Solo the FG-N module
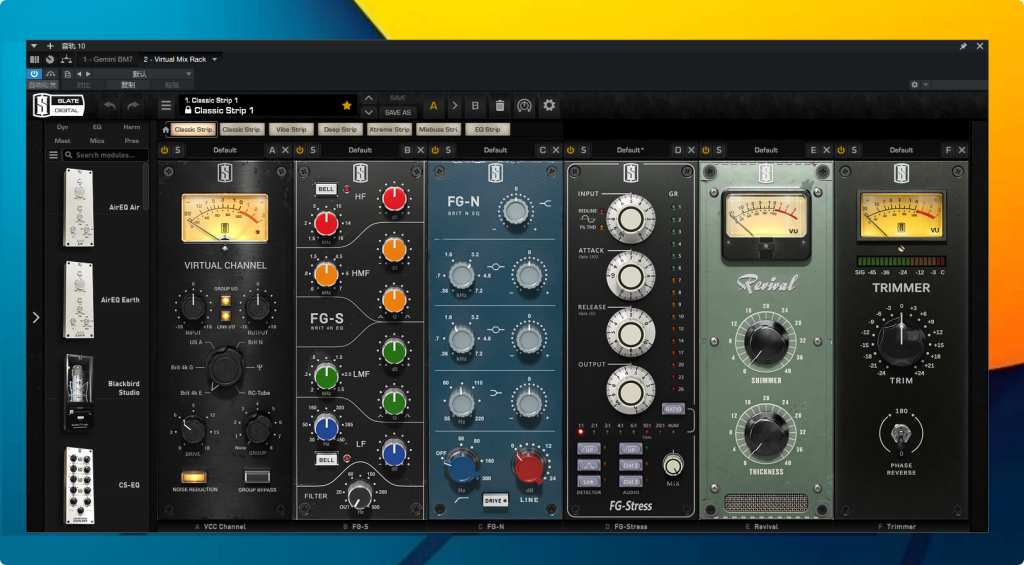 point(448,150)
